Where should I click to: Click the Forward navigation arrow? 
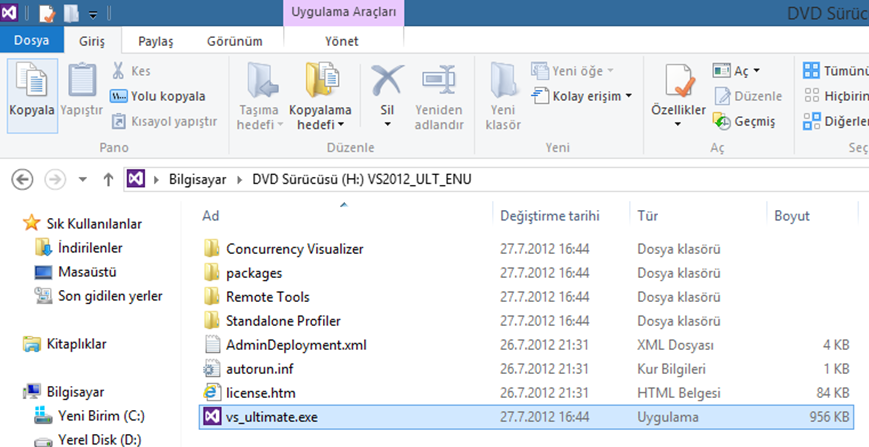tap(55, 179)
